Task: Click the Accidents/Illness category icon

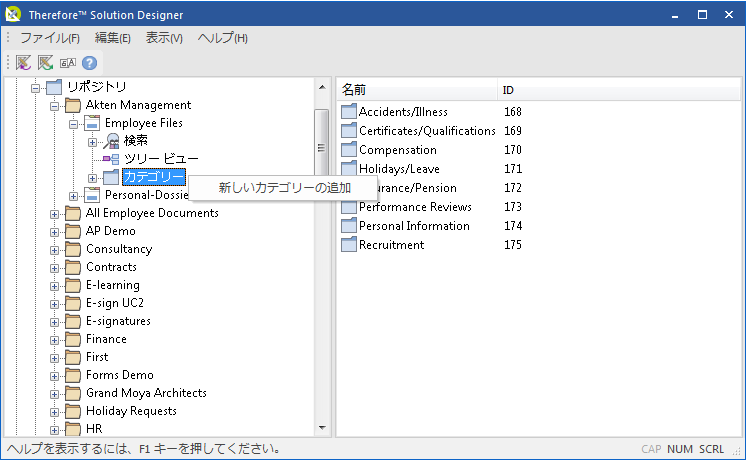Action: (349, 111)
